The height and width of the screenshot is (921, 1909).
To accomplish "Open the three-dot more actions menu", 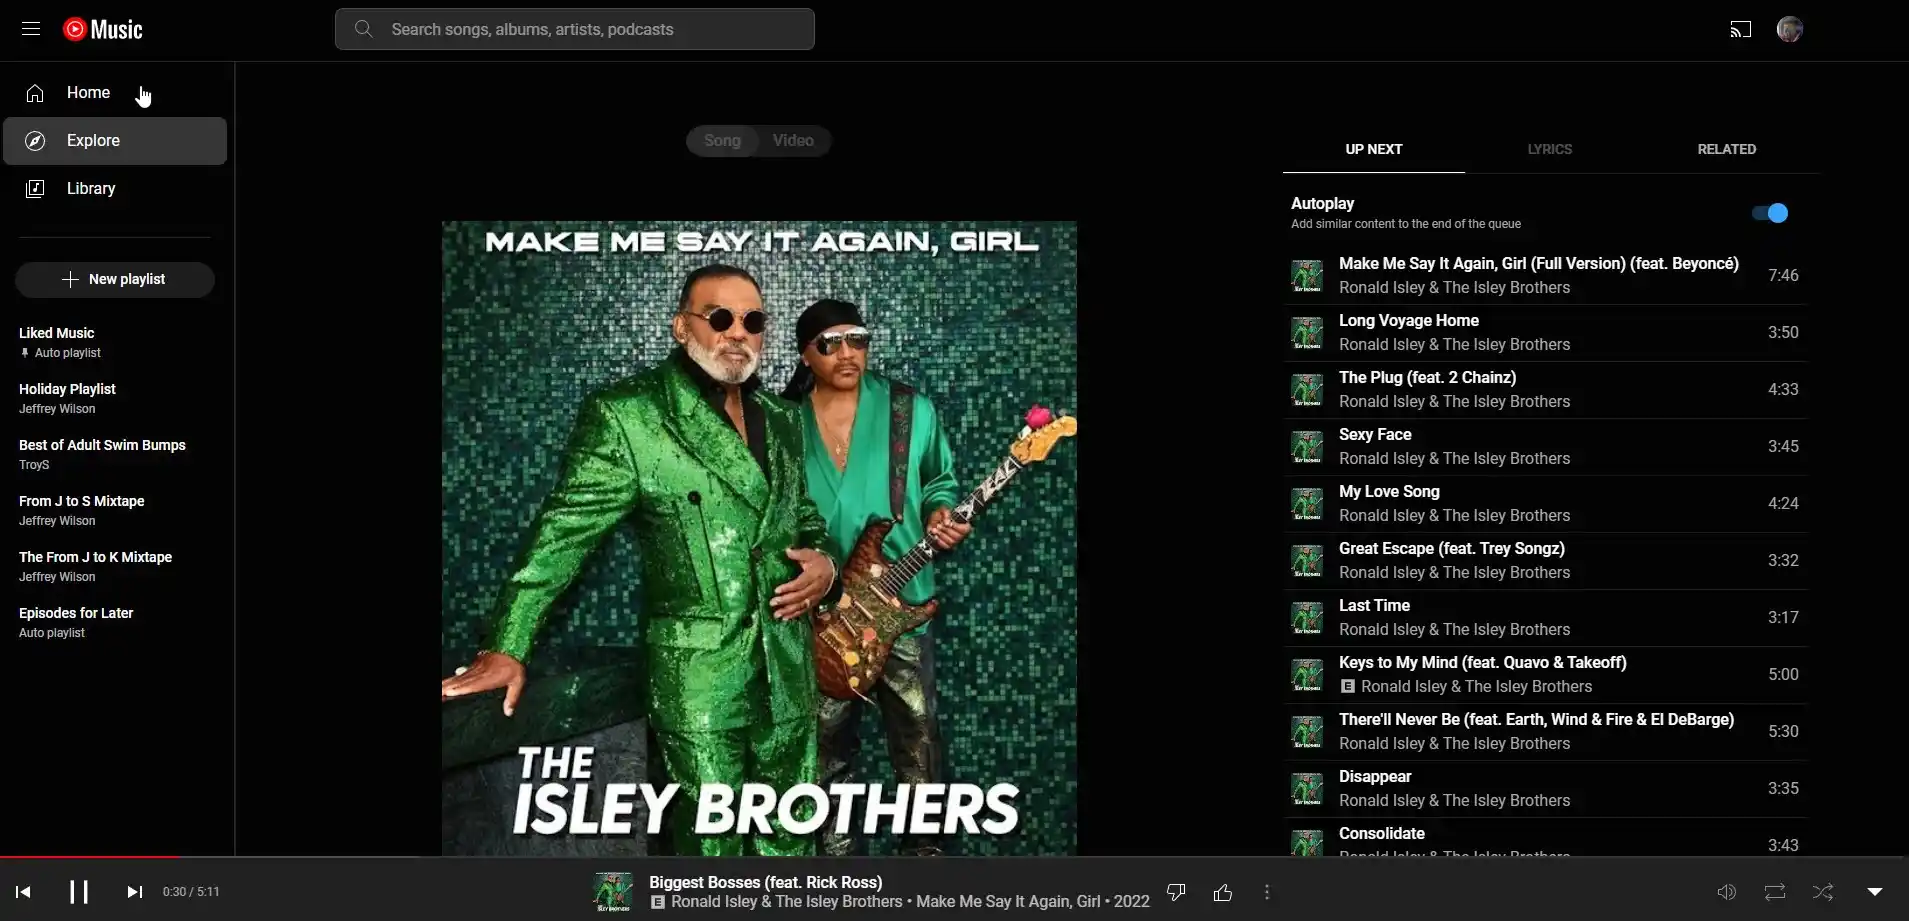I will coord(1267,892).
